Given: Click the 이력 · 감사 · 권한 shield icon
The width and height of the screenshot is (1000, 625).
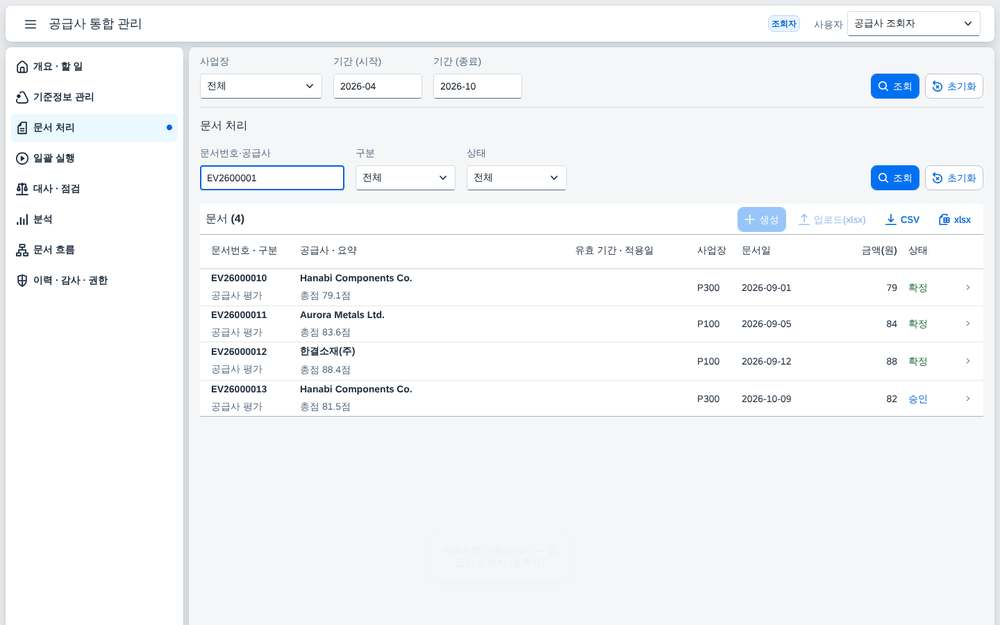Looking at the screenshot, I should 22,281.
